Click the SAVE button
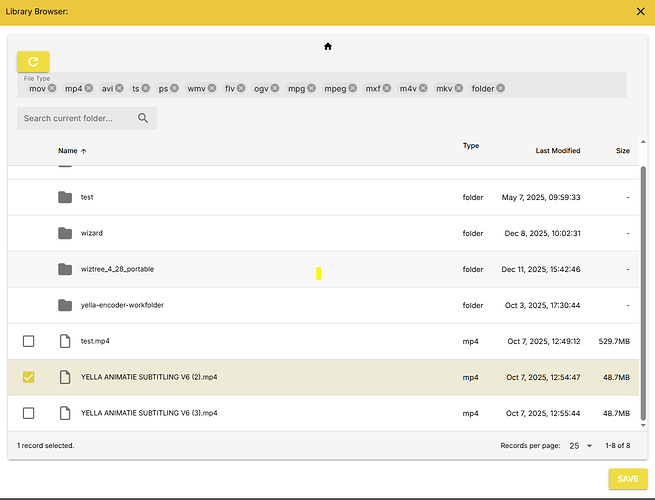This screenshot has height=500, width=655. tap(627, 479)
